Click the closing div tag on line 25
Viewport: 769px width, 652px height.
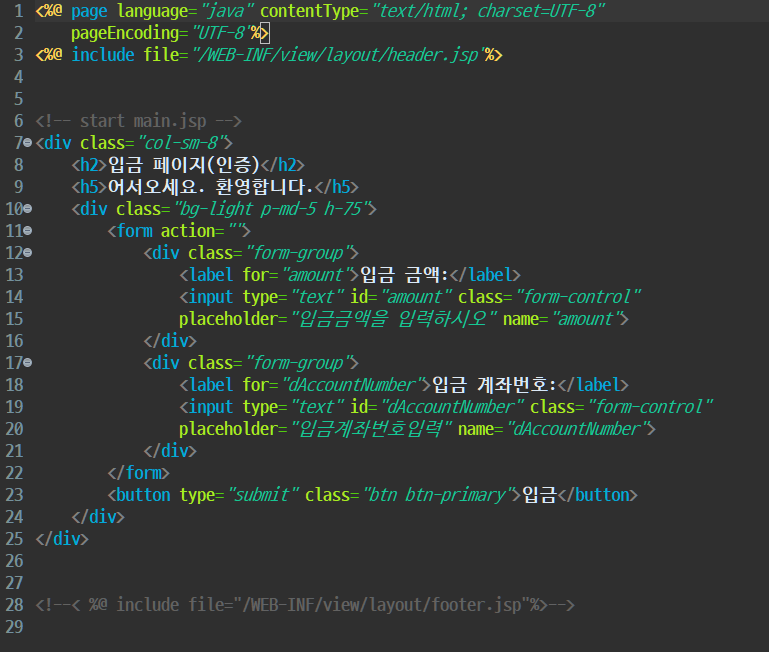[x=62, y=539]
